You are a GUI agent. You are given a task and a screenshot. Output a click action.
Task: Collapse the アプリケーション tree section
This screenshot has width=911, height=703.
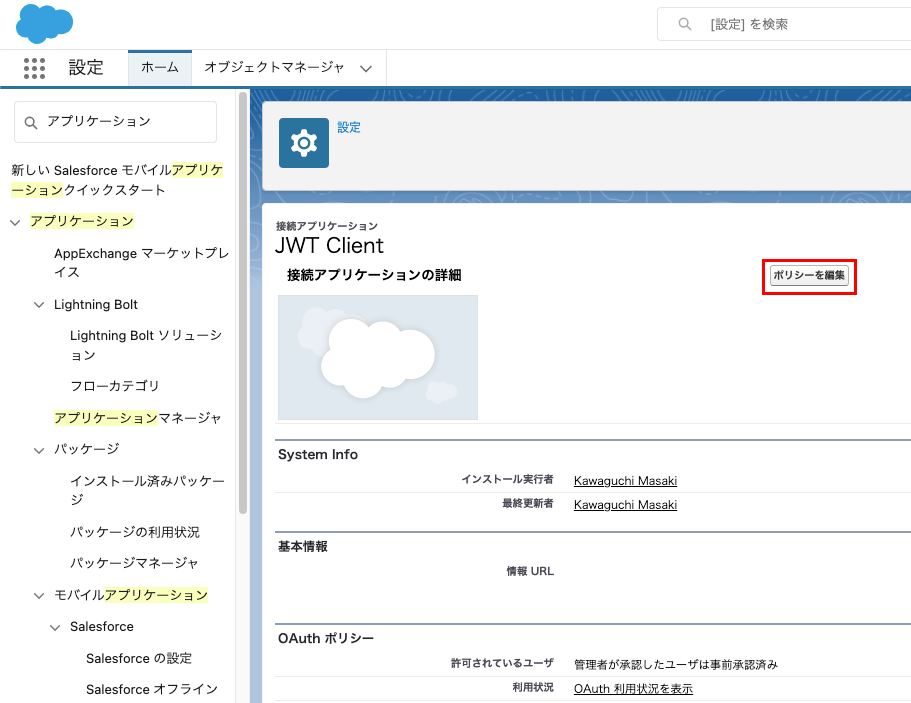pos(15,221)
